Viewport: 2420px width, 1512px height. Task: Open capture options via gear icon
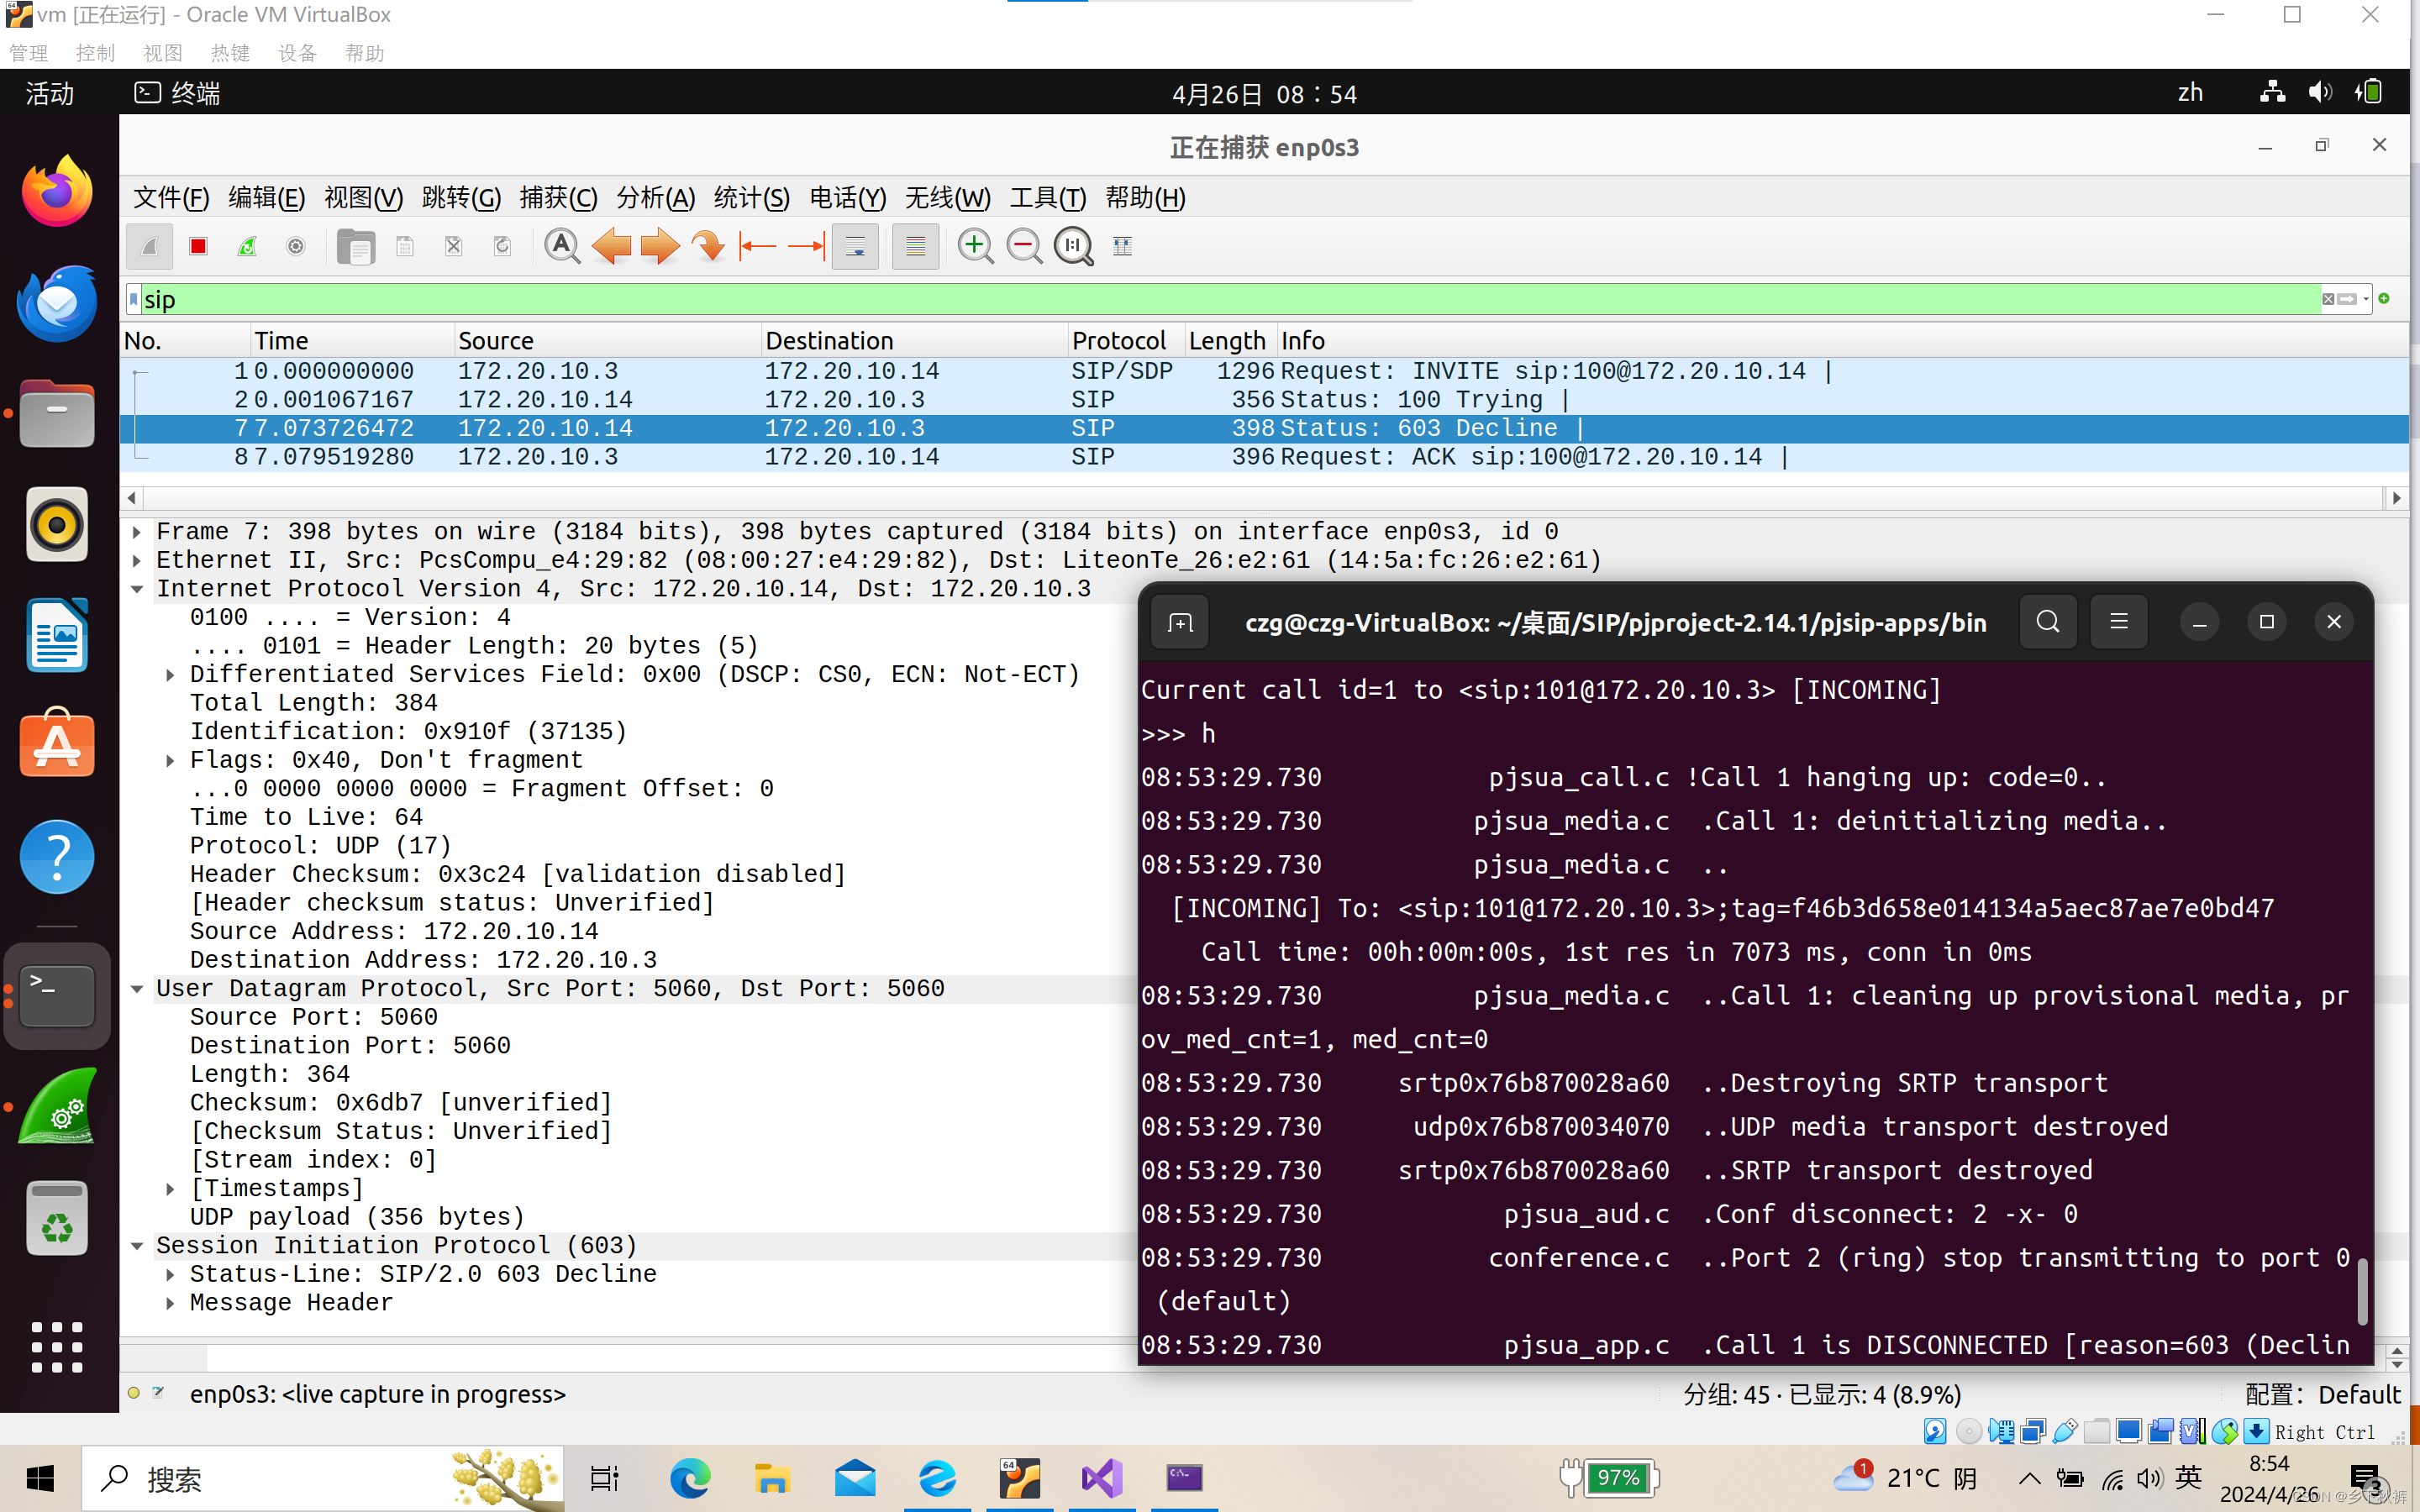296,246
